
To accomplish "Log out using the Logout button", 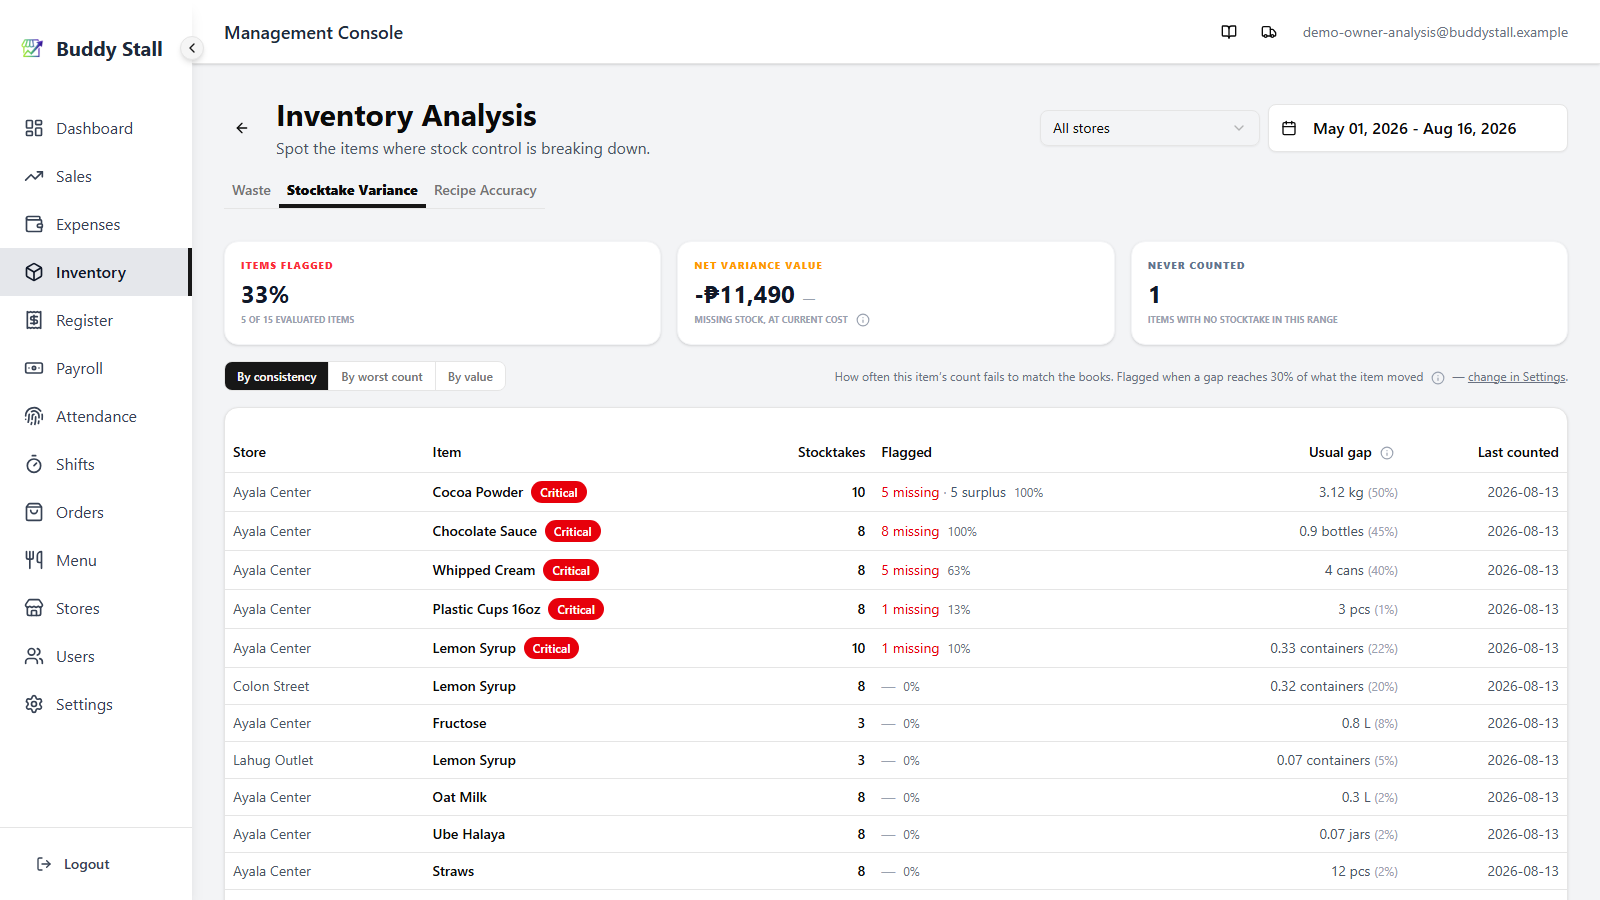I will 73,864.
